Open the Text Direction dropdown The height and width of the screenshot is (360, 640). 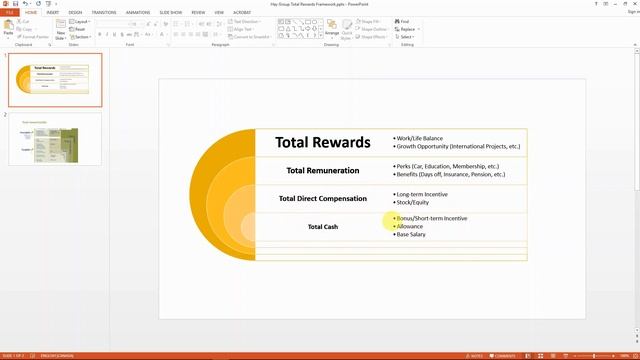(x=244, y=21)
